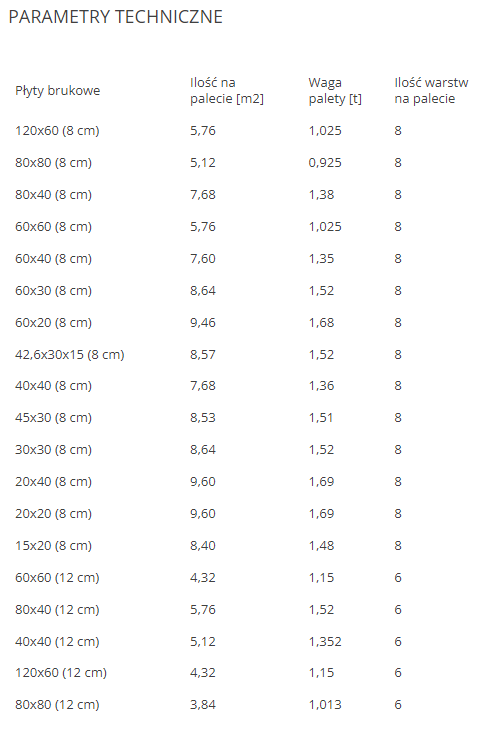Click the 1,51 pallet weight value
The width and height of the screenshot is (480, 738).
321,417
